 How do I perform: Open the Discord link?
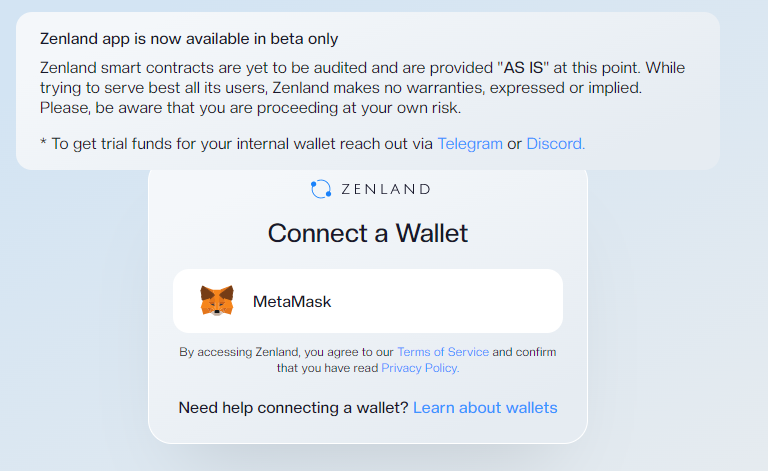point(555,144)
